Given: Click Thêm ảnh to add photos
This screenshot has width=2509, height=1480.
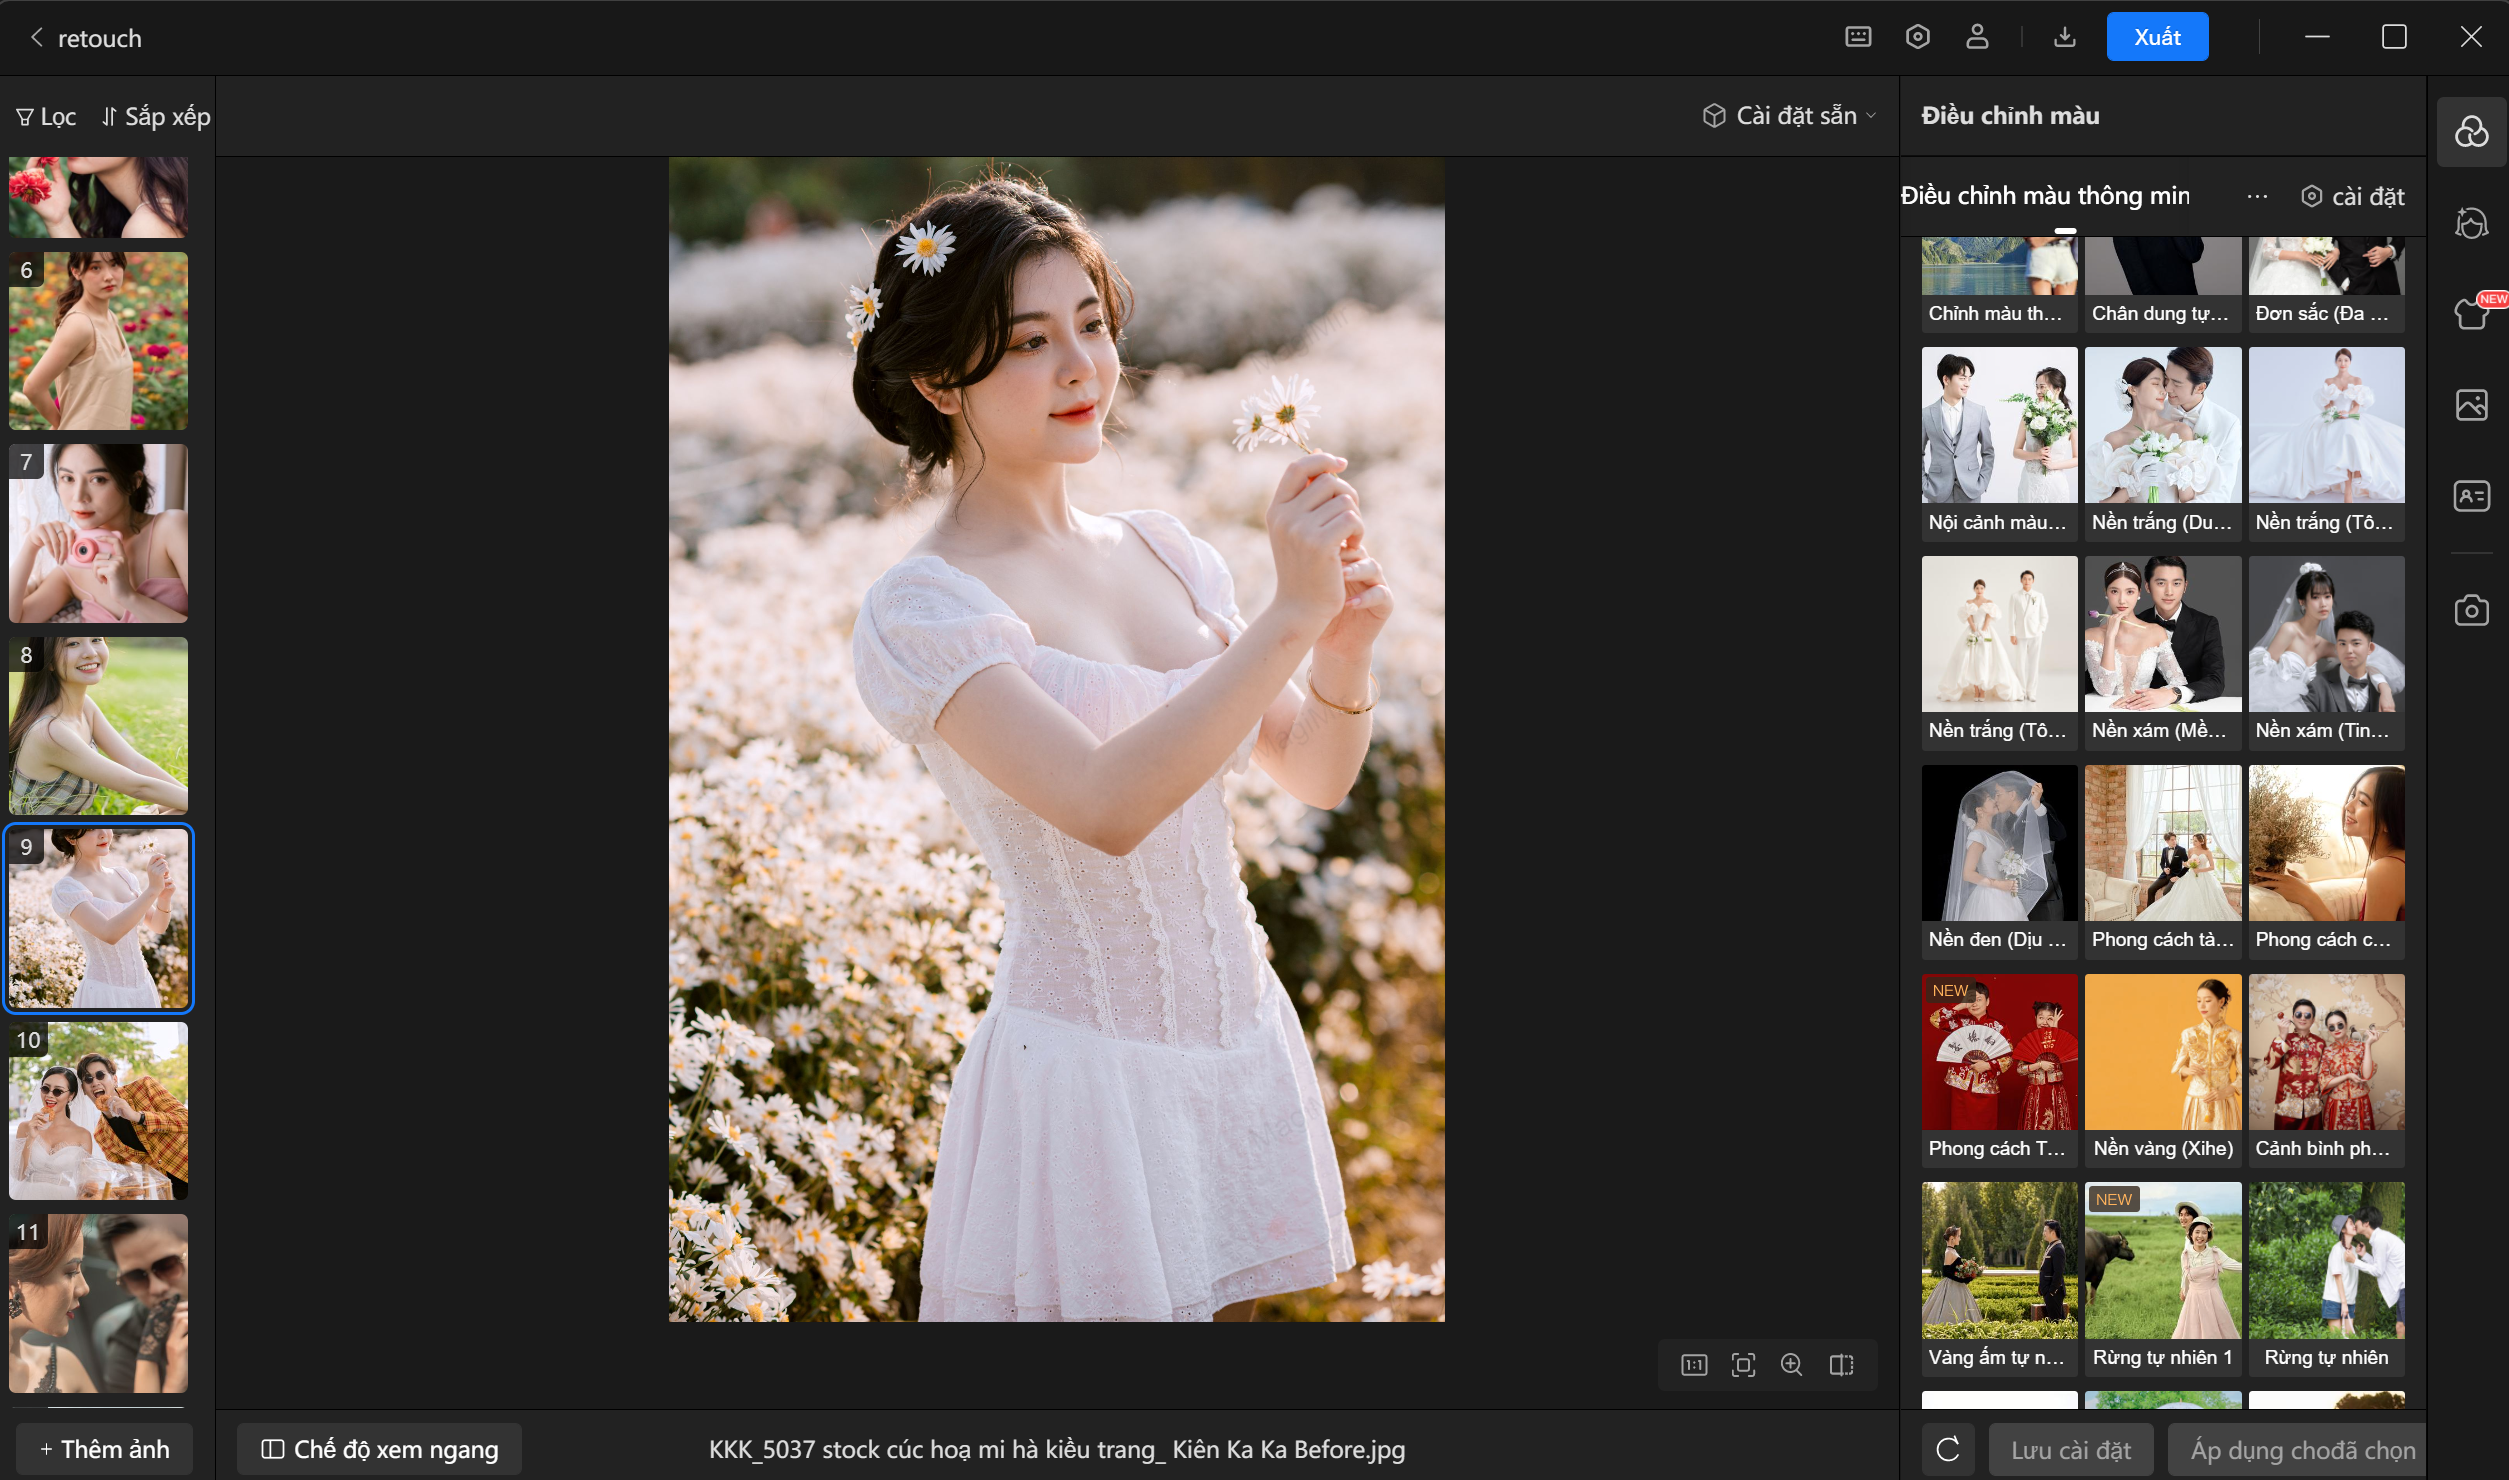Looking at the screenshot, I should tap(104, 1449).
